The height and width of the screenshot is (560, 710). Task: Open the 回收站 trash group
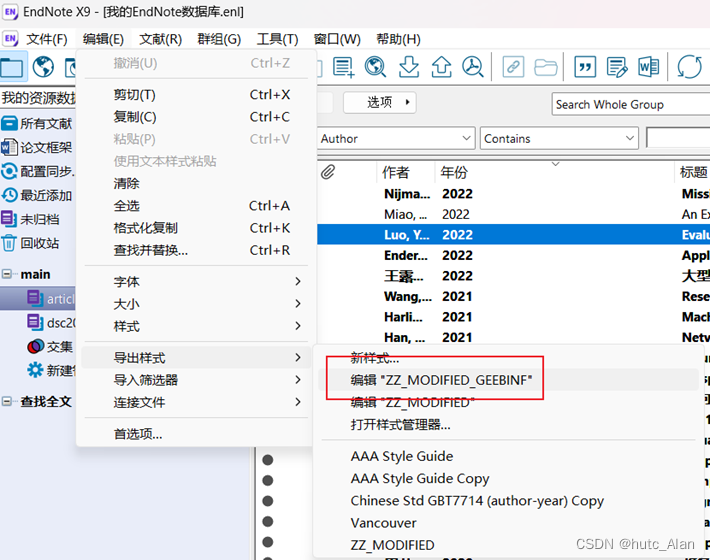click(31, 243)
